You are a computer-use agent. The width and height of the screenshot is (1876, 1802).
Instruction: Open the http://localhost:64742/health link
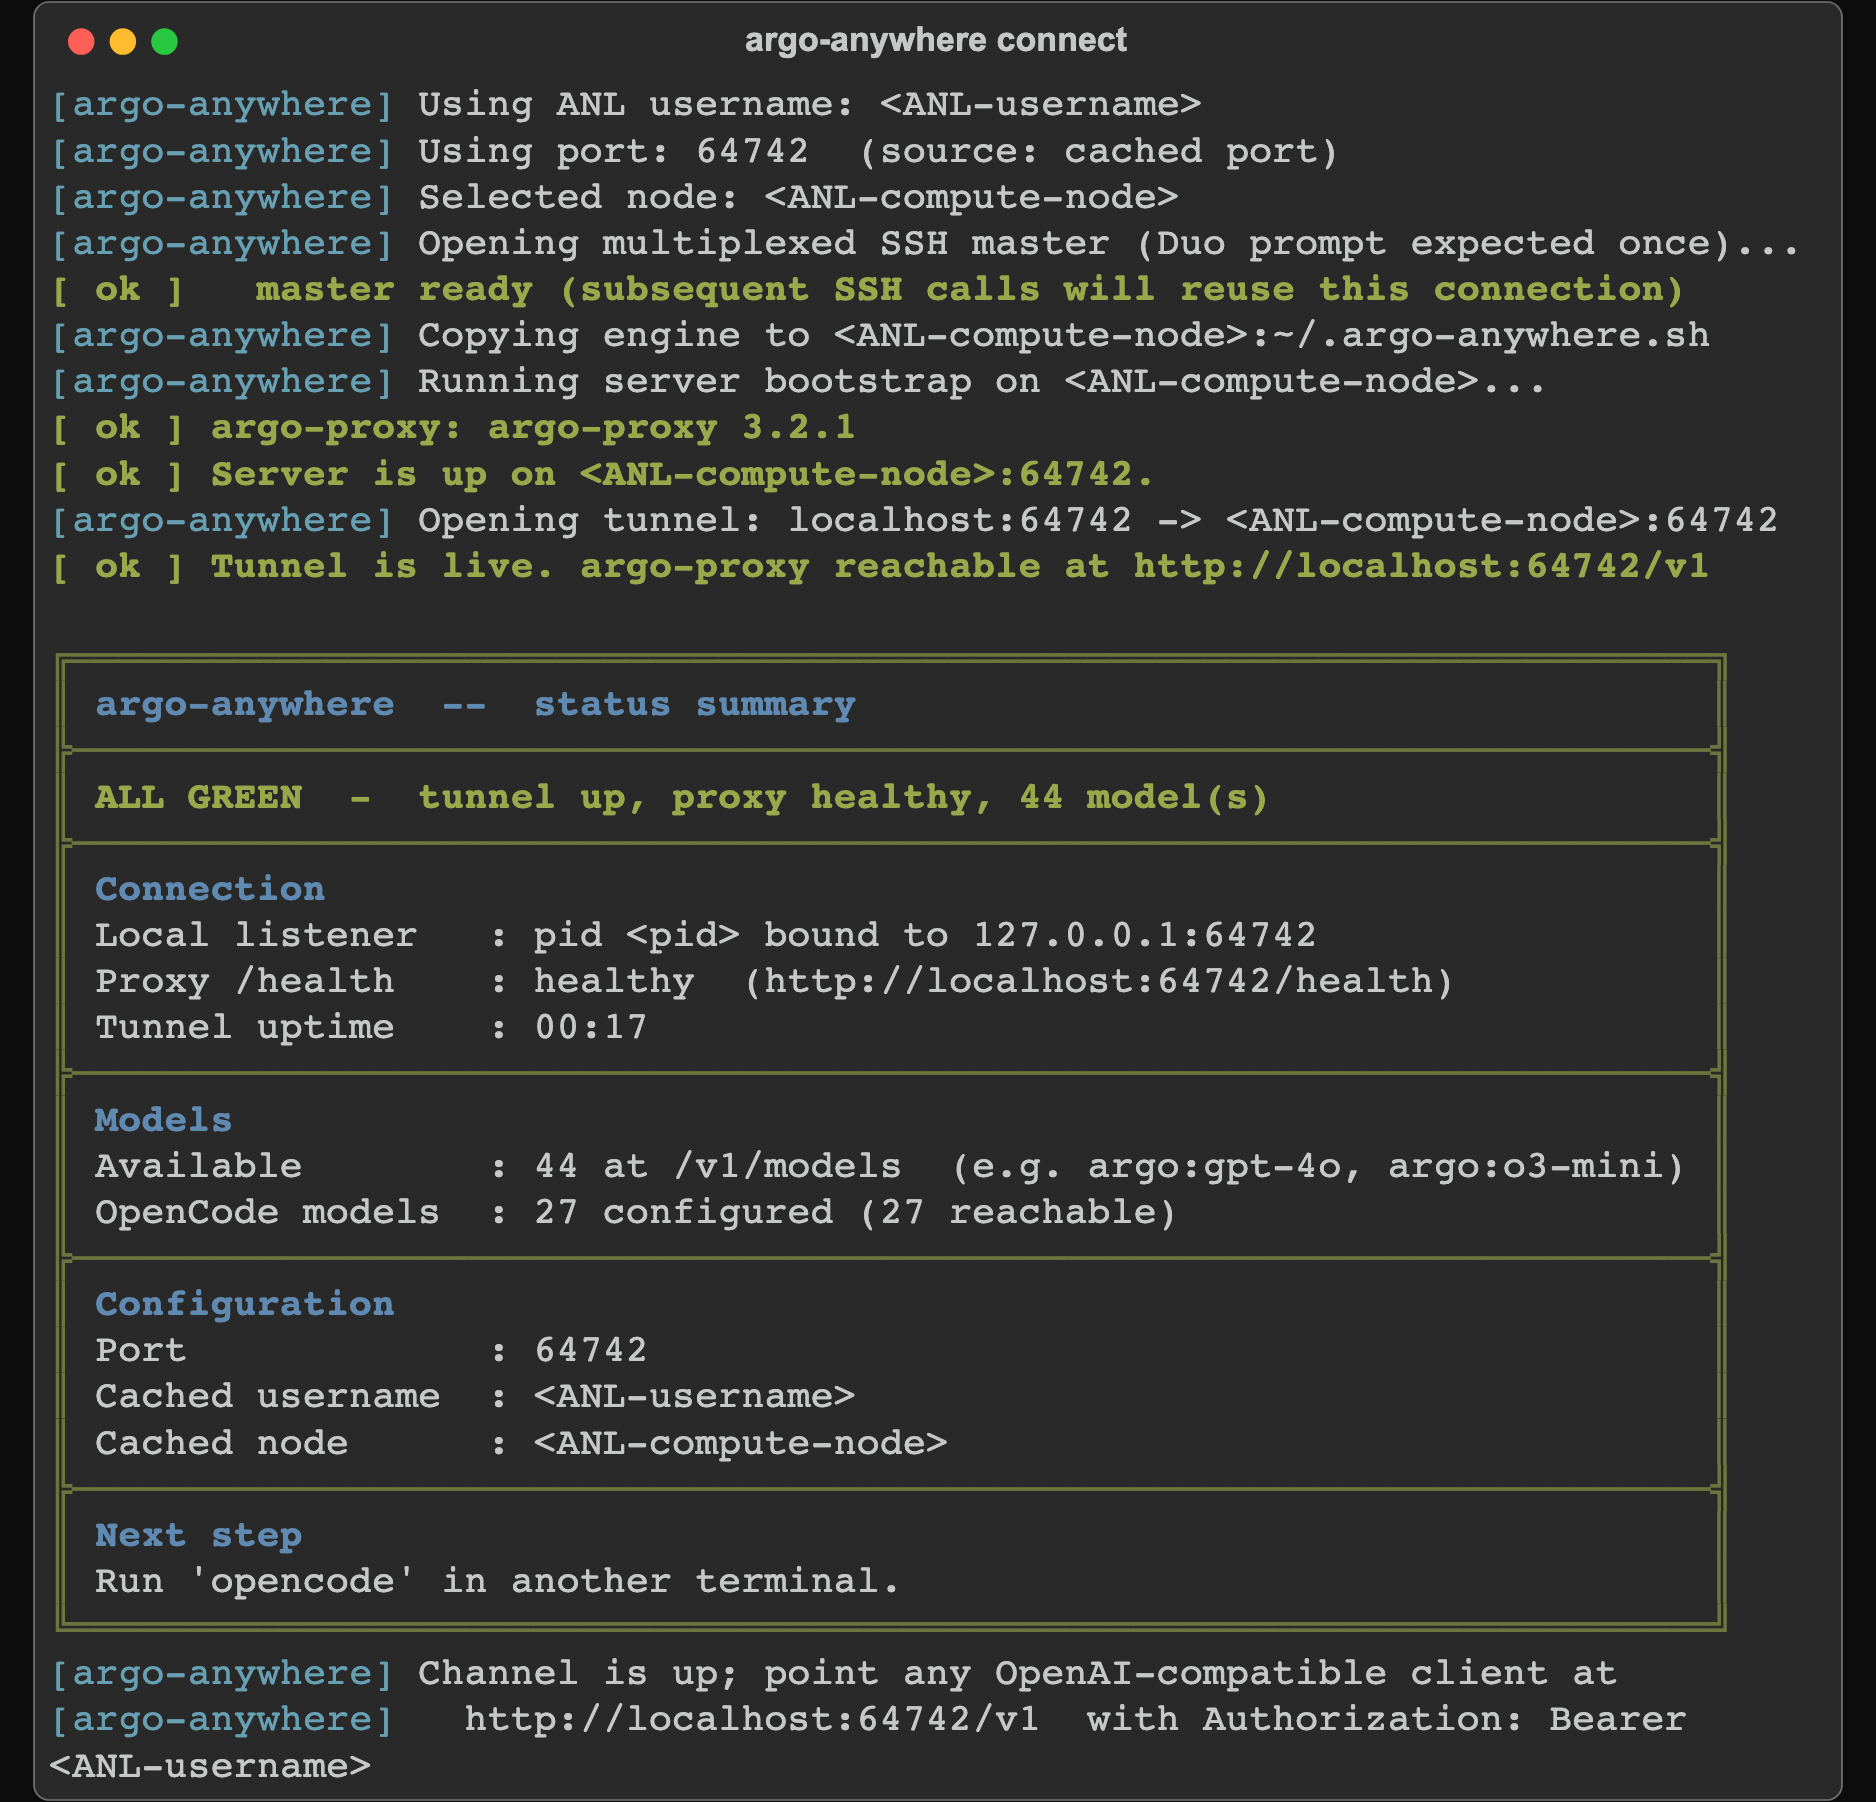(x=1099, y=980)
